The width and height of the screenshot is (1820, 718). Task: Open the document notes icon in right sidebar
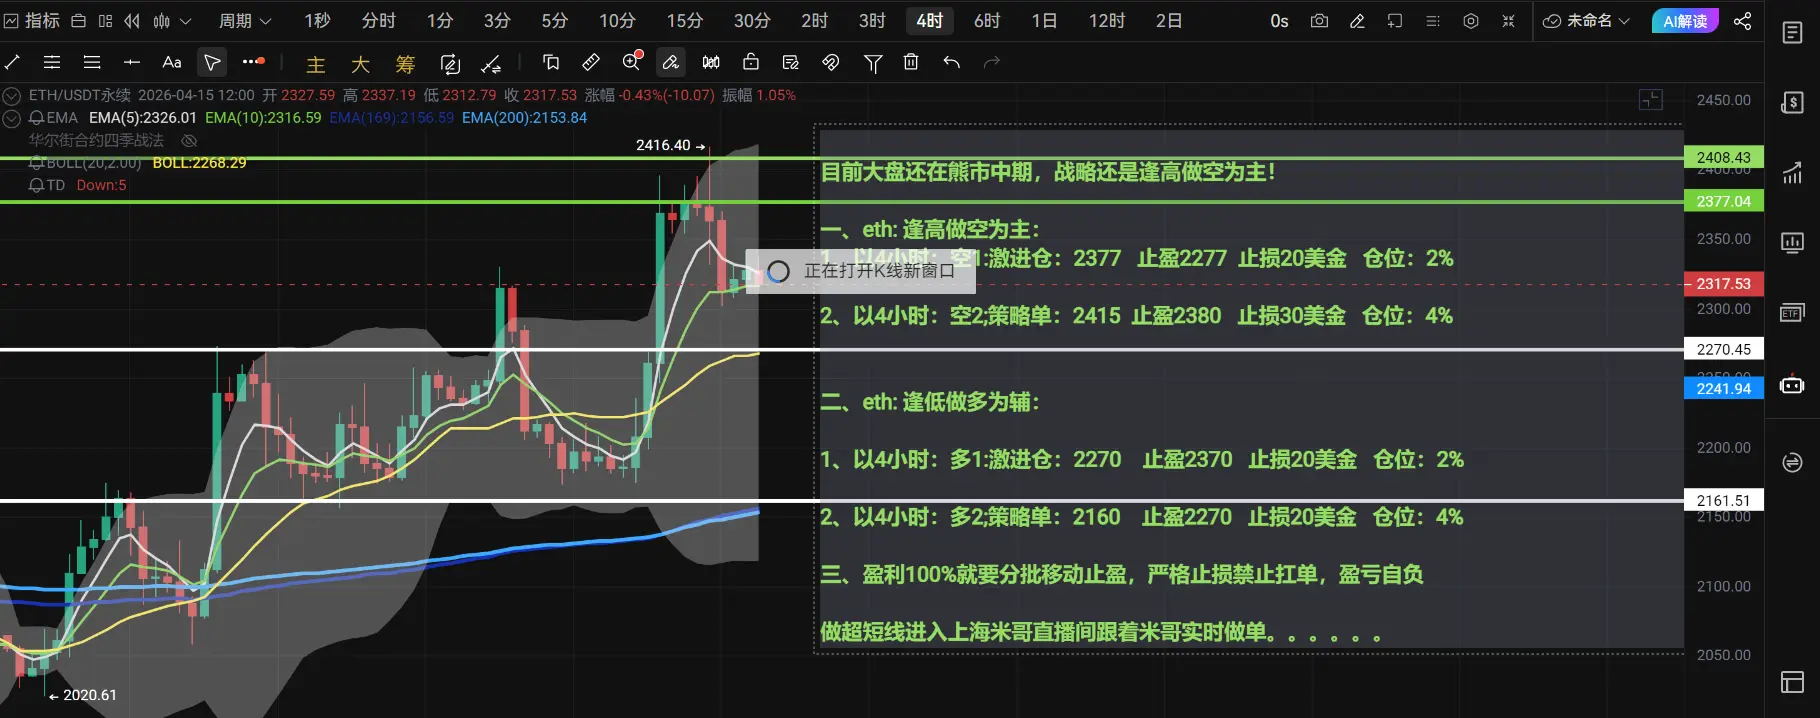pyautogui.click(x=1792, y=33)
